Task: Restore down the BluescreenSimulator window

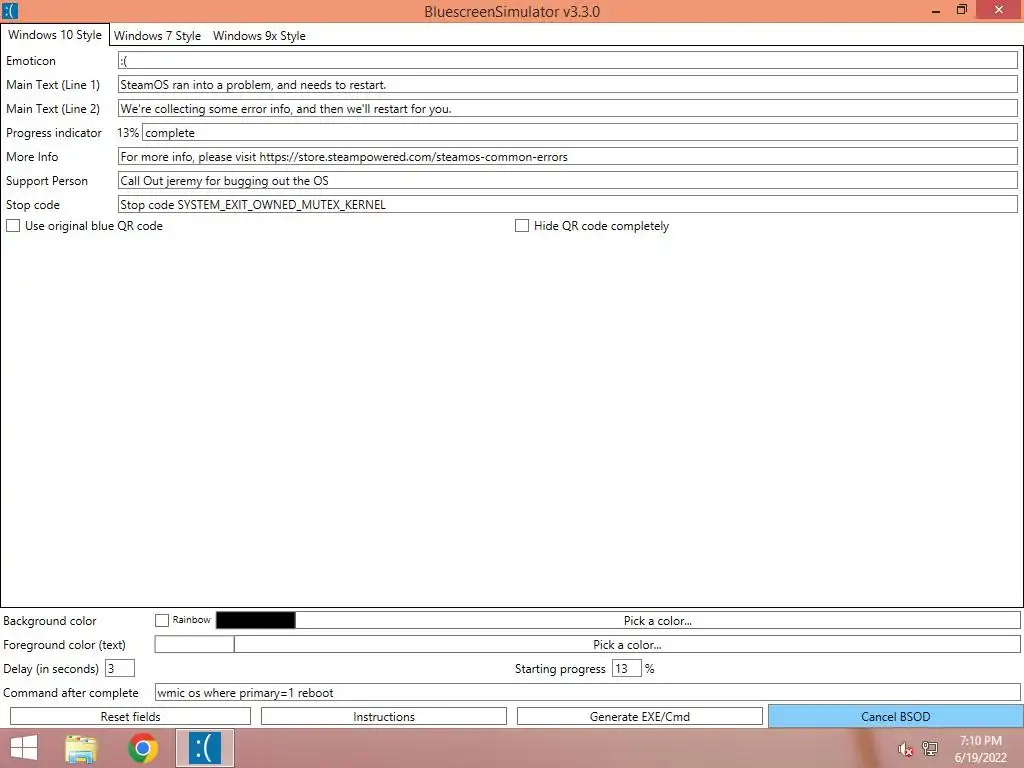Action: pos(961,10)
